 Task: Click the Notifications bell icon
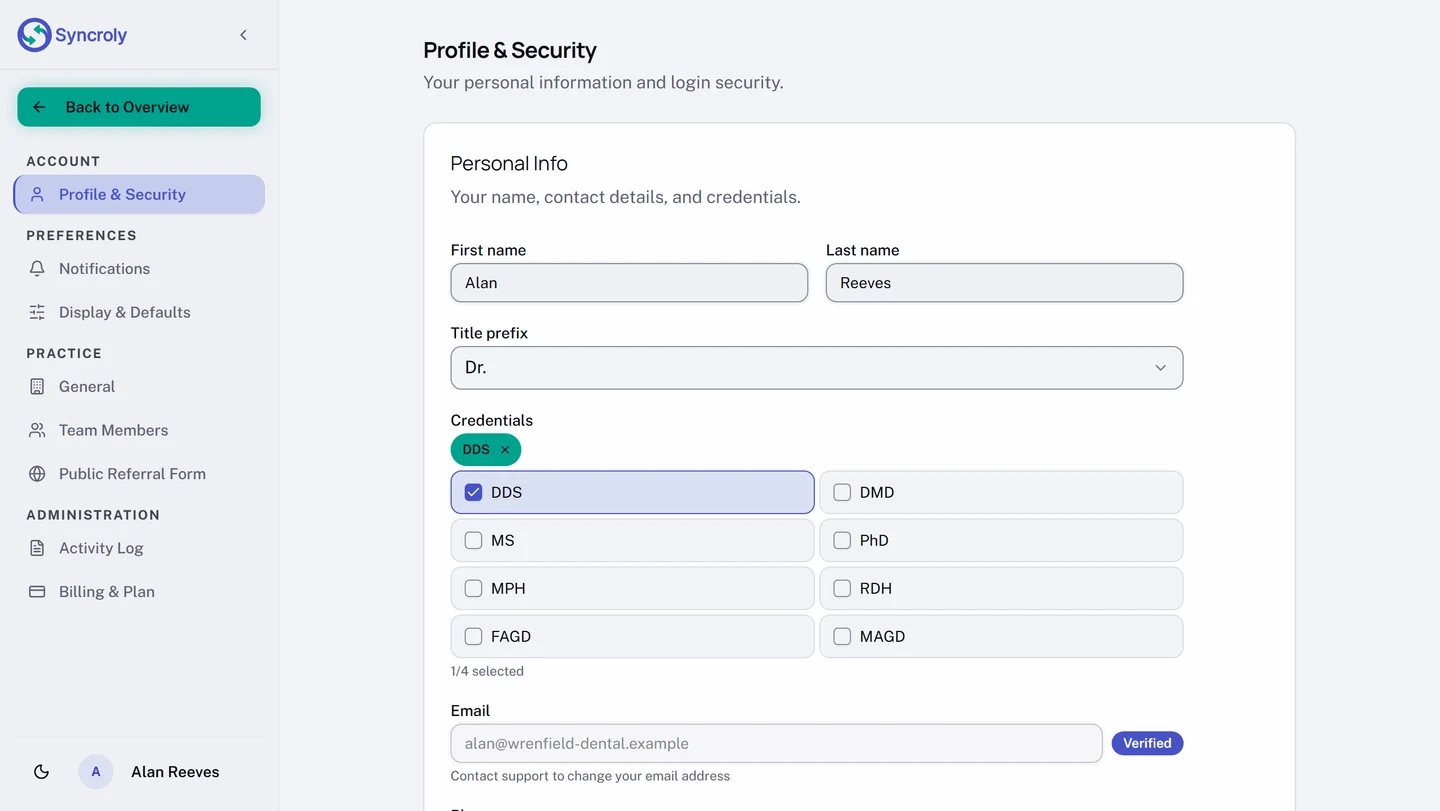[x=37, y=269]
